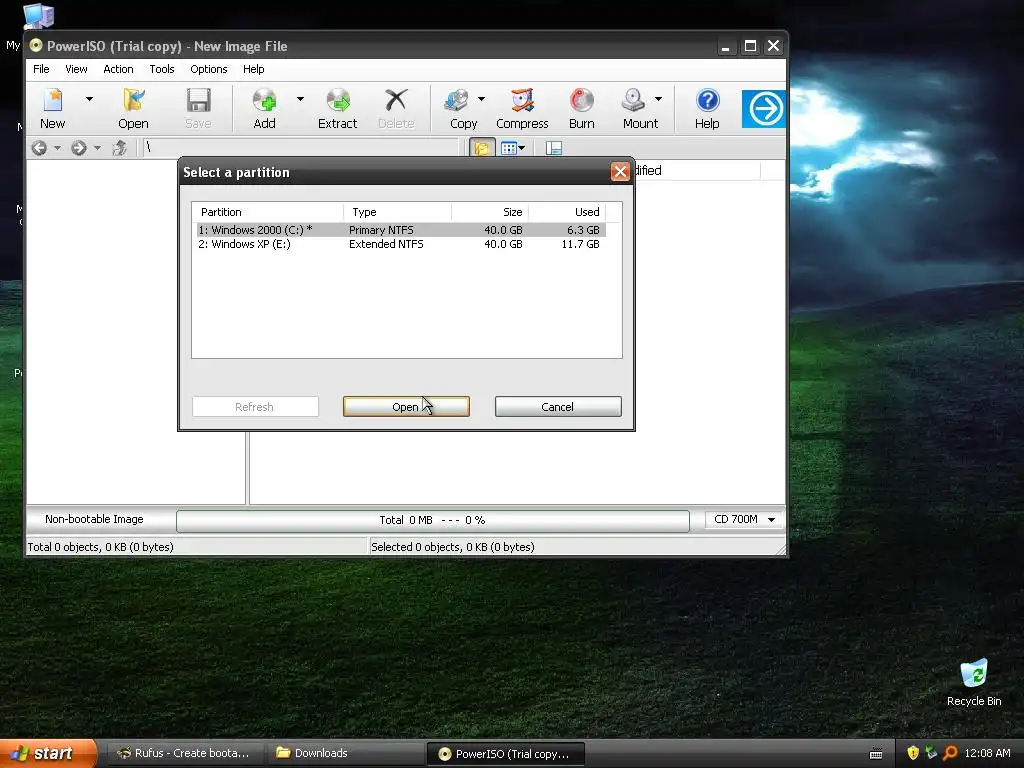1024x768 pixels.
Task: Open the Forward history dropdown arrow
Action: (x=97, y=148)
